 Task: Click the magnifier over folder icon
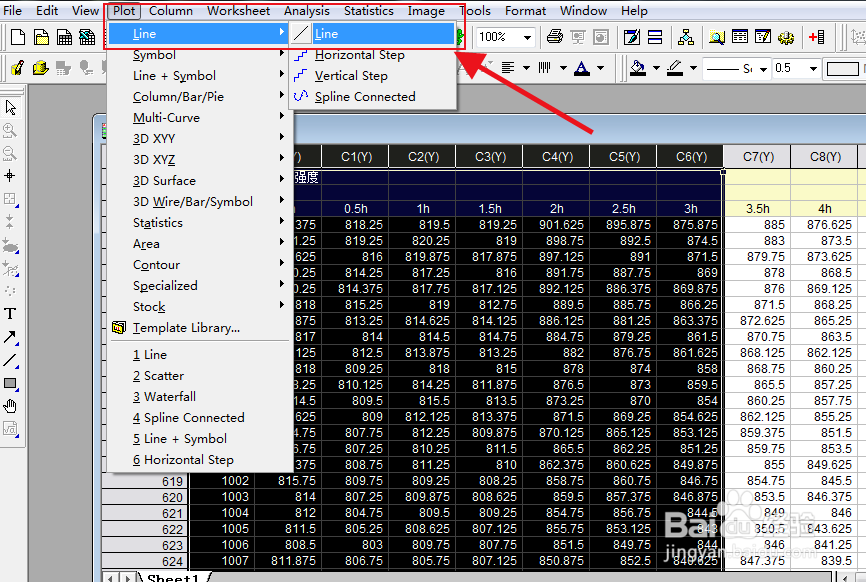point(717,37)
